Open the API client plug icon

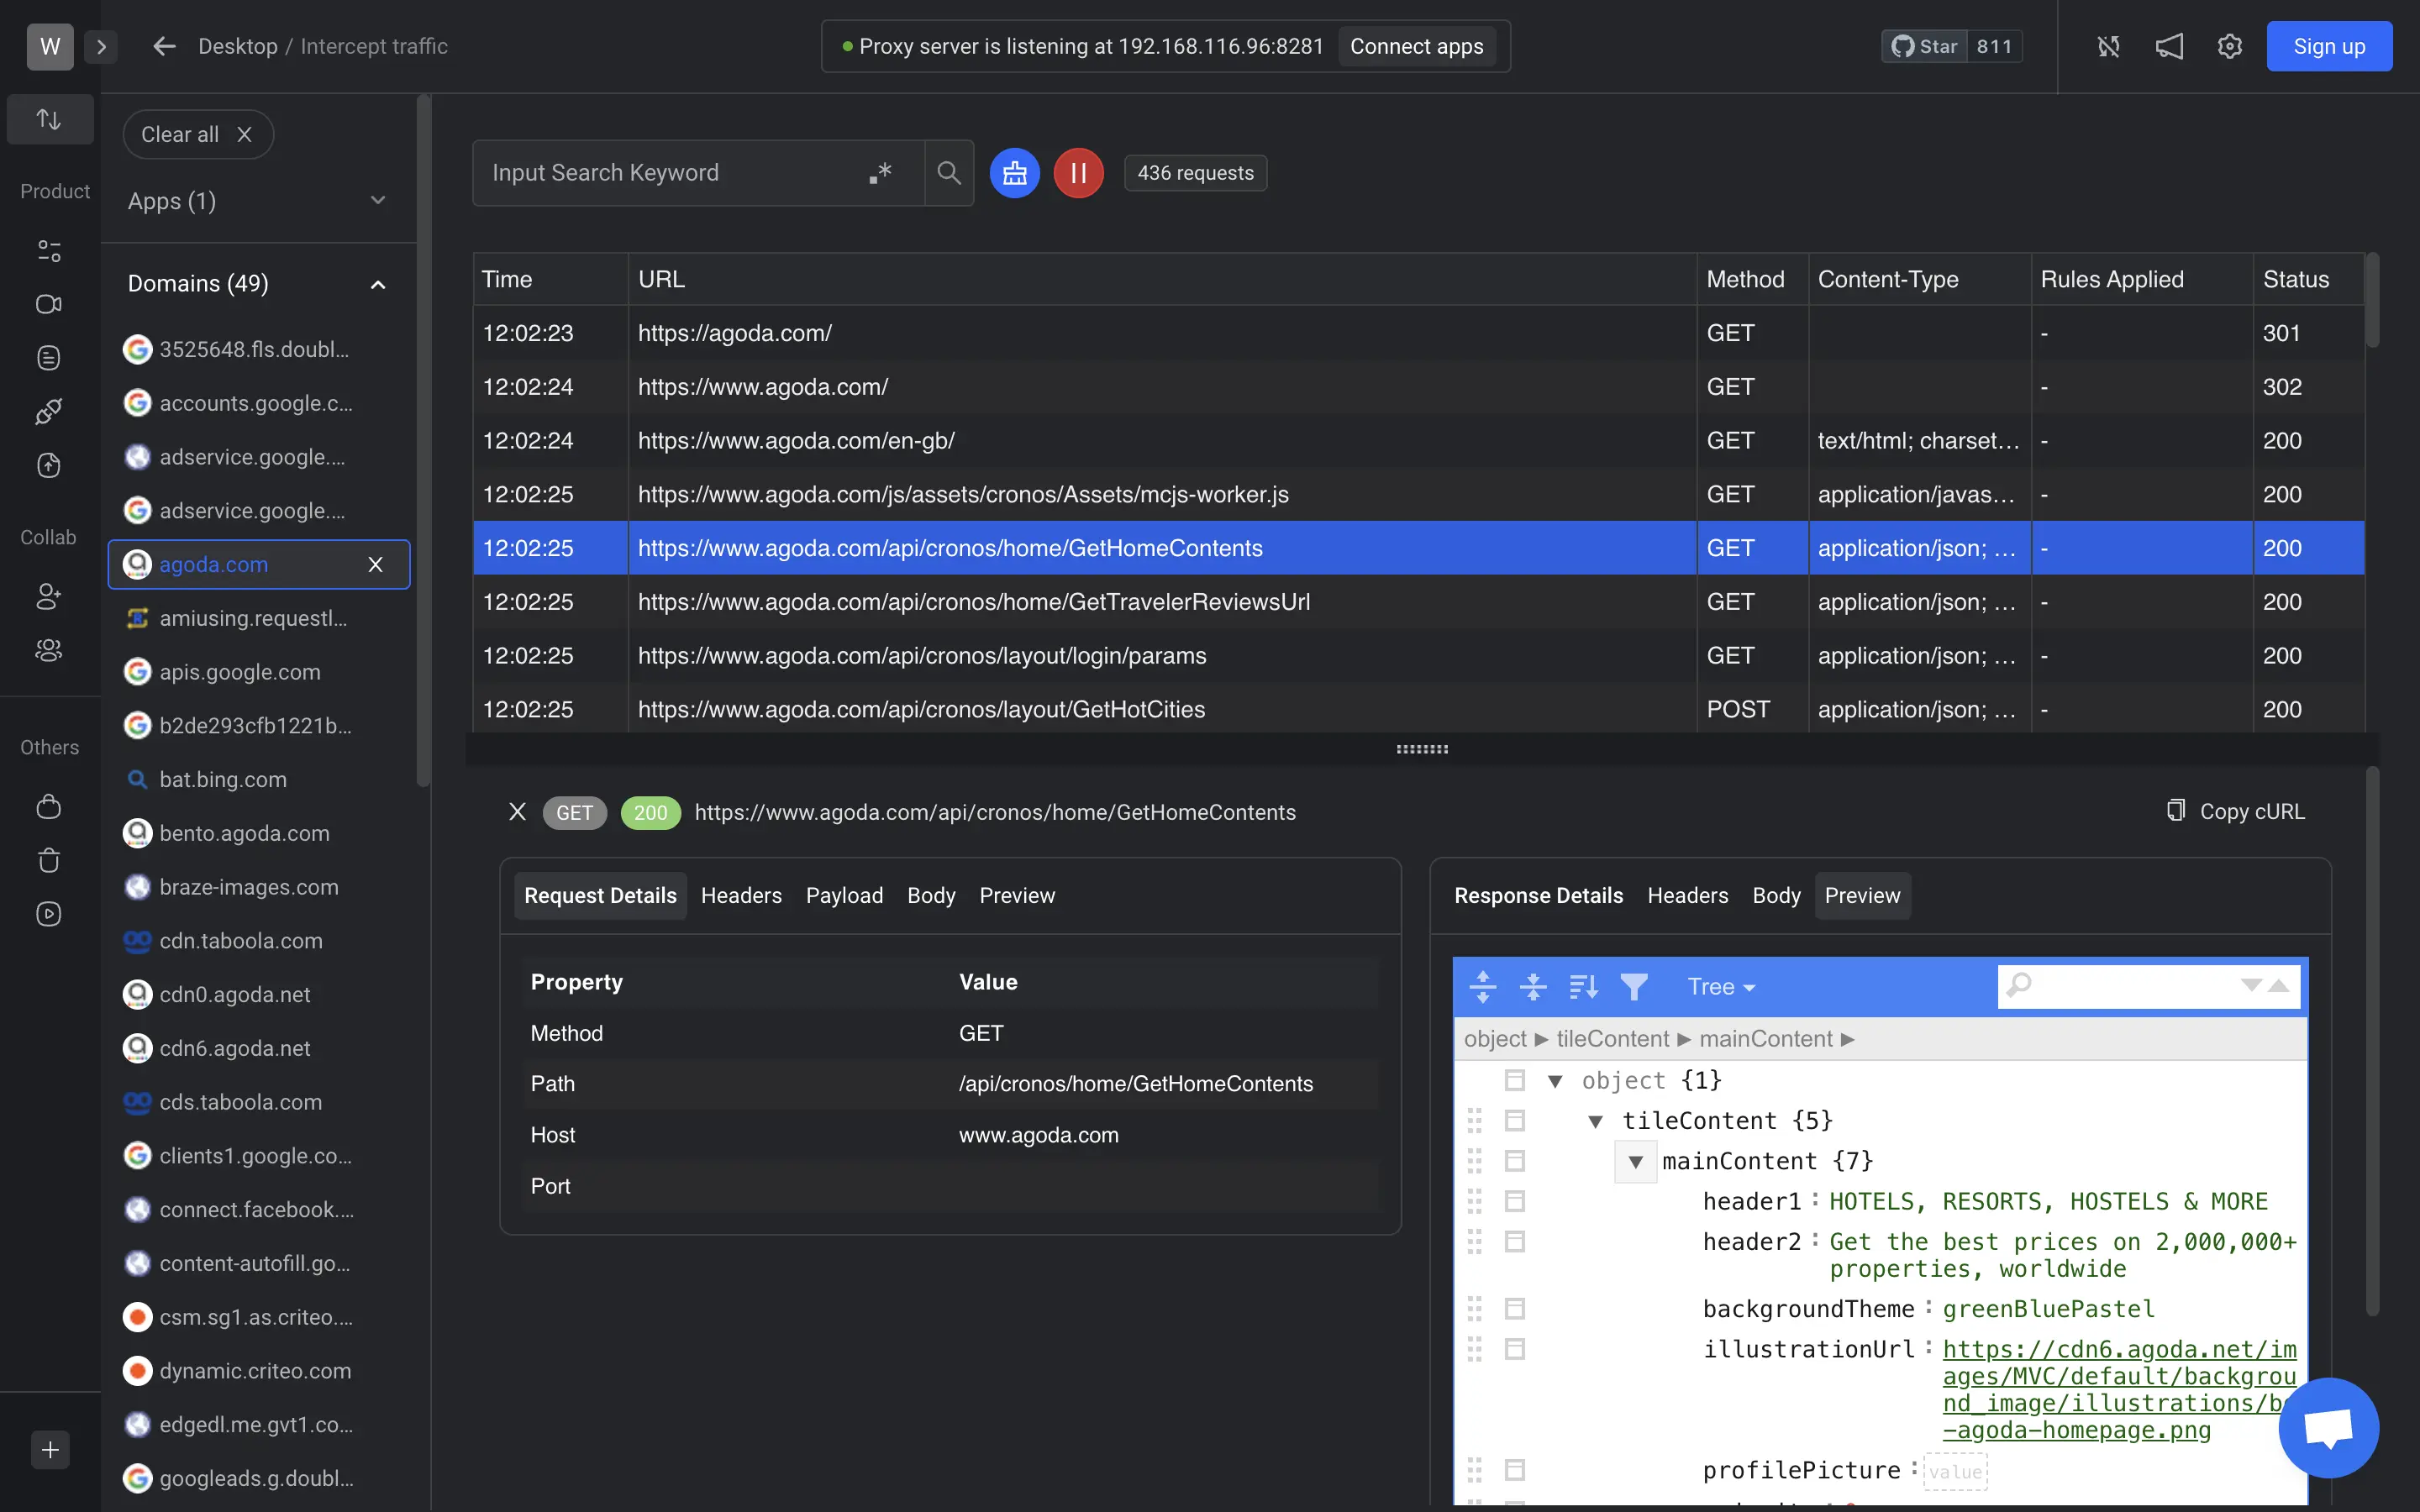point(49,411)
